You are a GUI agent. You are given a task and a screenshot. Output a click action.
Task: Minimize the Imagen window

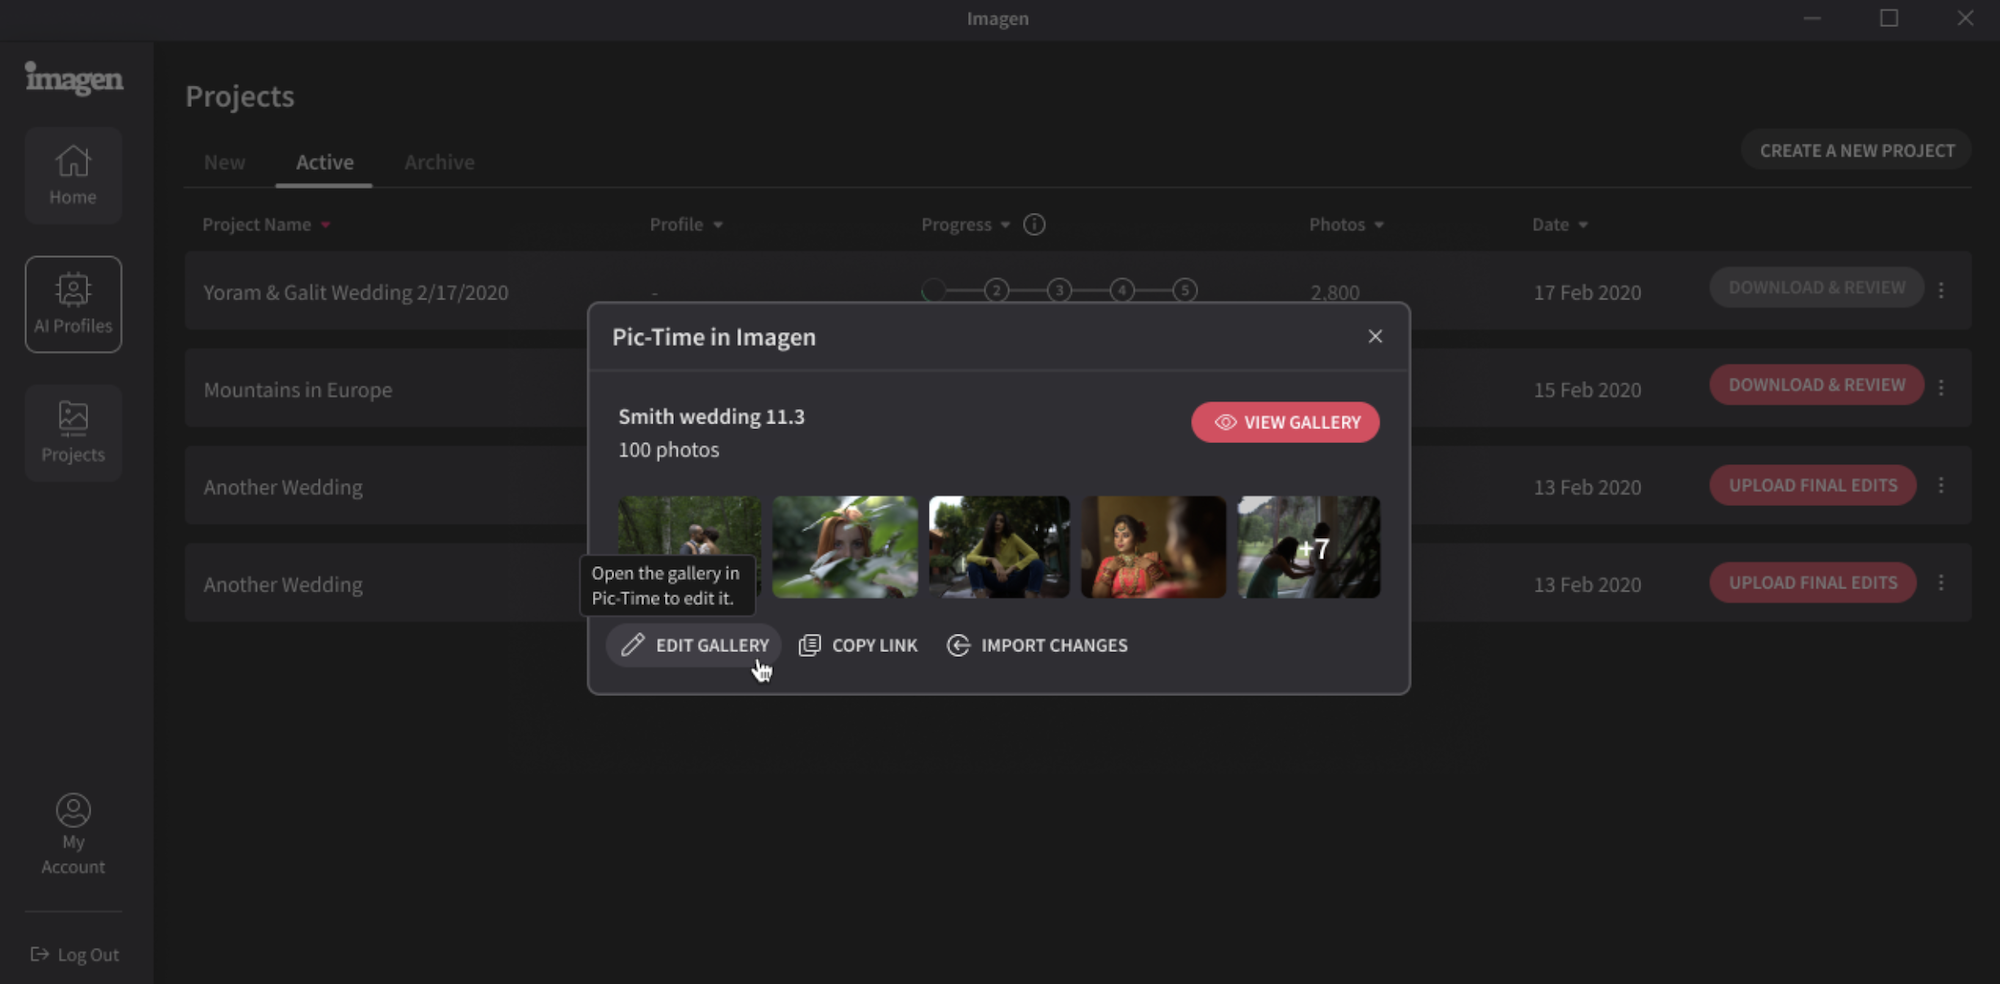pos(1812,18)
